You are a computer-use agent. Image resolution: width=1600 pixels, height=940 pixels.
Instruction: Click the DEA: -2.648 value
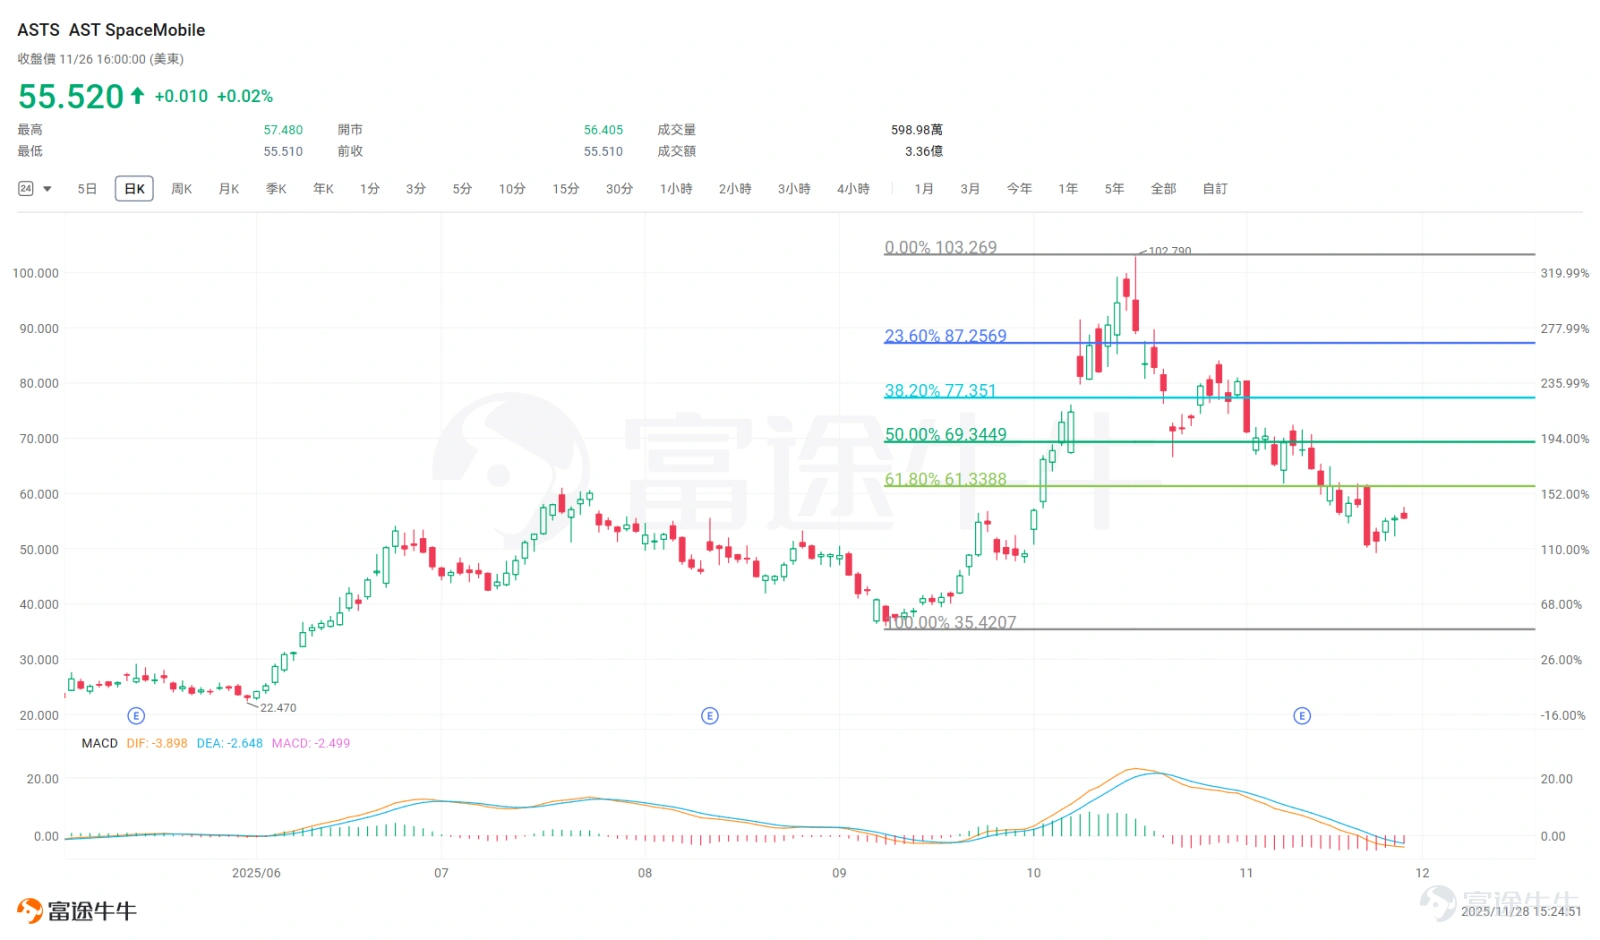[x=229, y=743]
